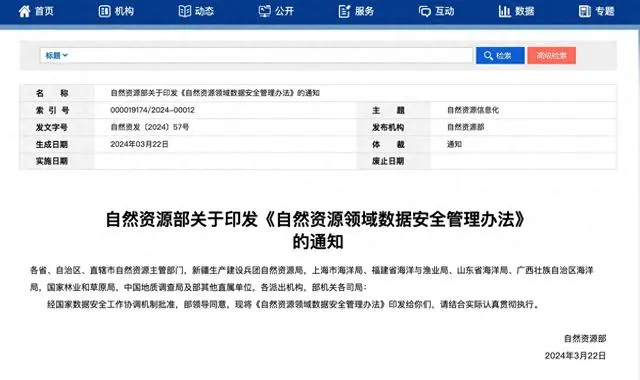Click the magnifier icon in search button
Screen dimensions: 640x380
[488, 56]
